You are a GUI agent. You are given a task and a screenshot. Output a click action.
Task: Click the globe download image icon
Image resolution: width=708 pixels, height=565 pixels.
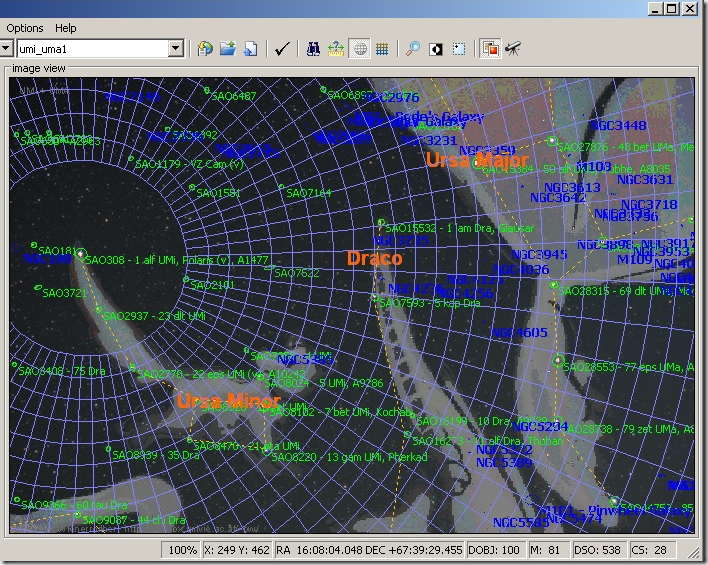click(205, 48)
